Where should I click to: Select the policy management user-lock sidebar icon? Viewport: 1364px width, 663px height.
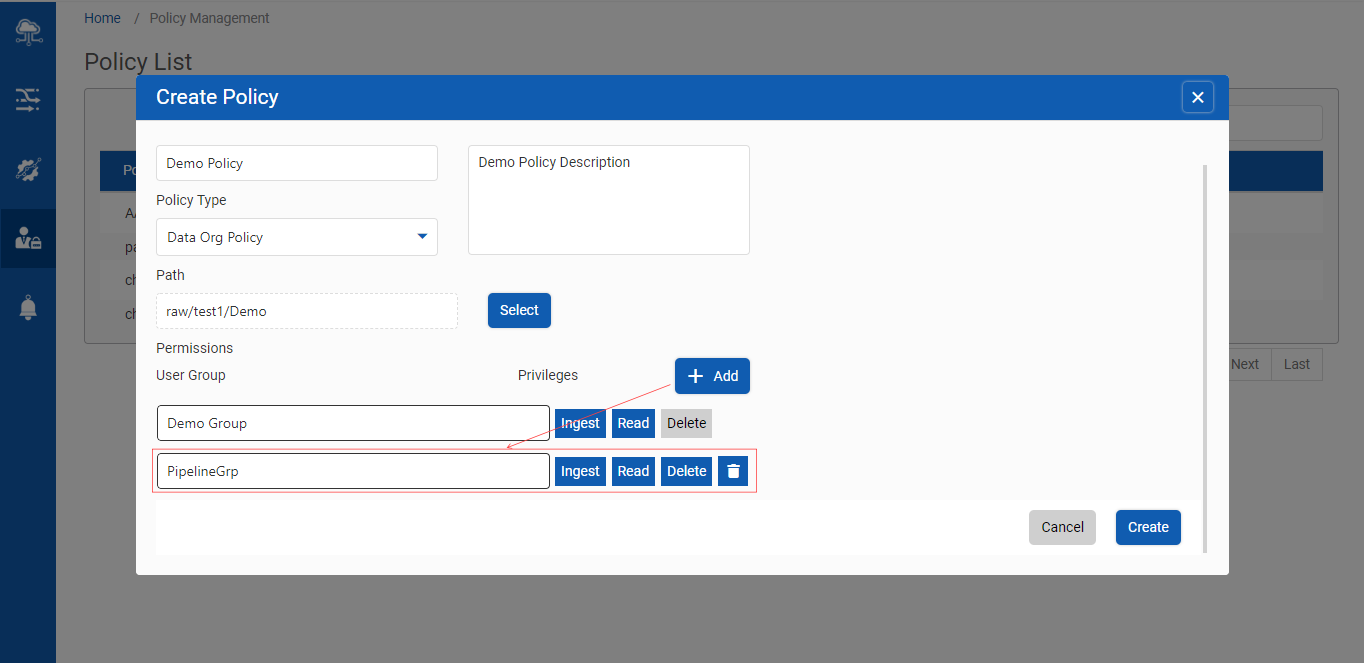click(28, 238)
